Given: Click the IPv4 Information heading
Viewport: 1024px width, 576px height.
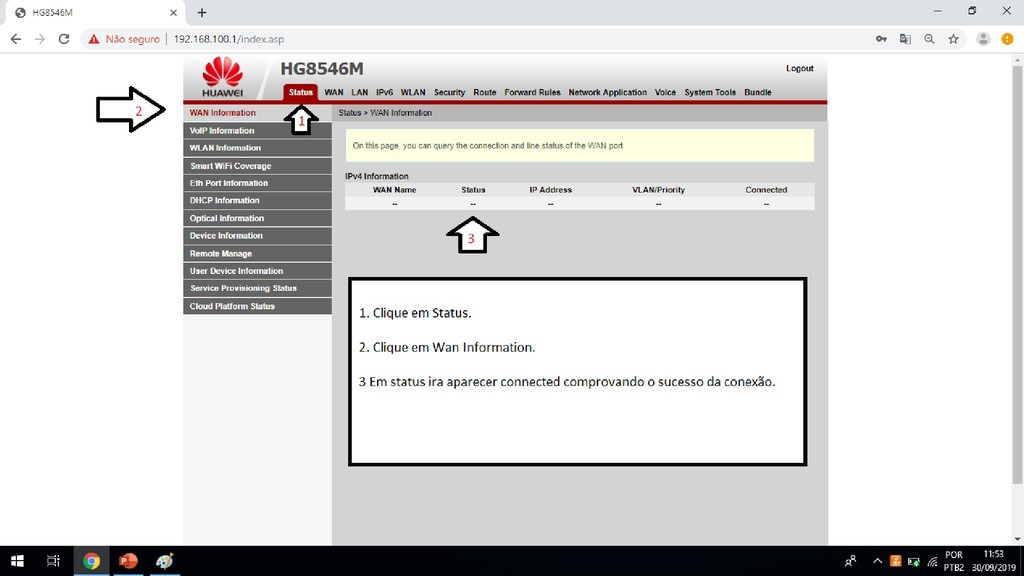Looking at the screenshot, I should (x=377, y=176).
